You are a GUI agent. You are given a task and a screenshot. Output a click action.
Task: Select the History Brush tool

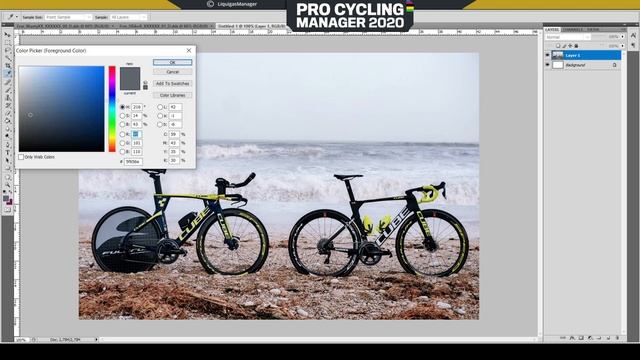click(7, 105)
